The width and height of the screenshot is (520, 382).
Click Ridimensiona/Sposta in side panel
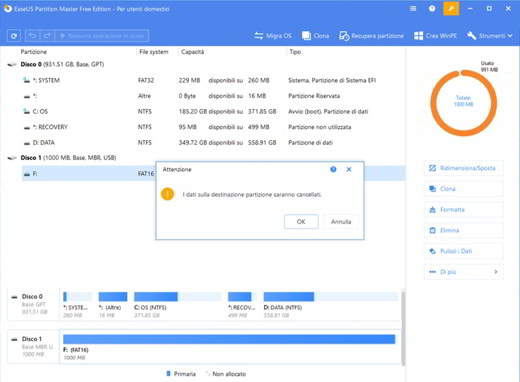(x=463, y=168)
